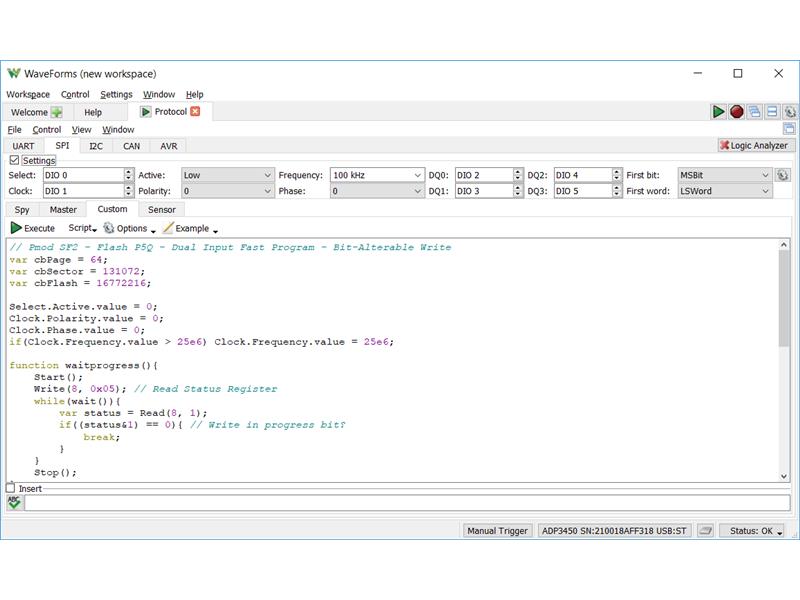Click the tile windows horizontally icon
Image resolution: width=800 pixels, height=600 pixels.
point(772,112)
